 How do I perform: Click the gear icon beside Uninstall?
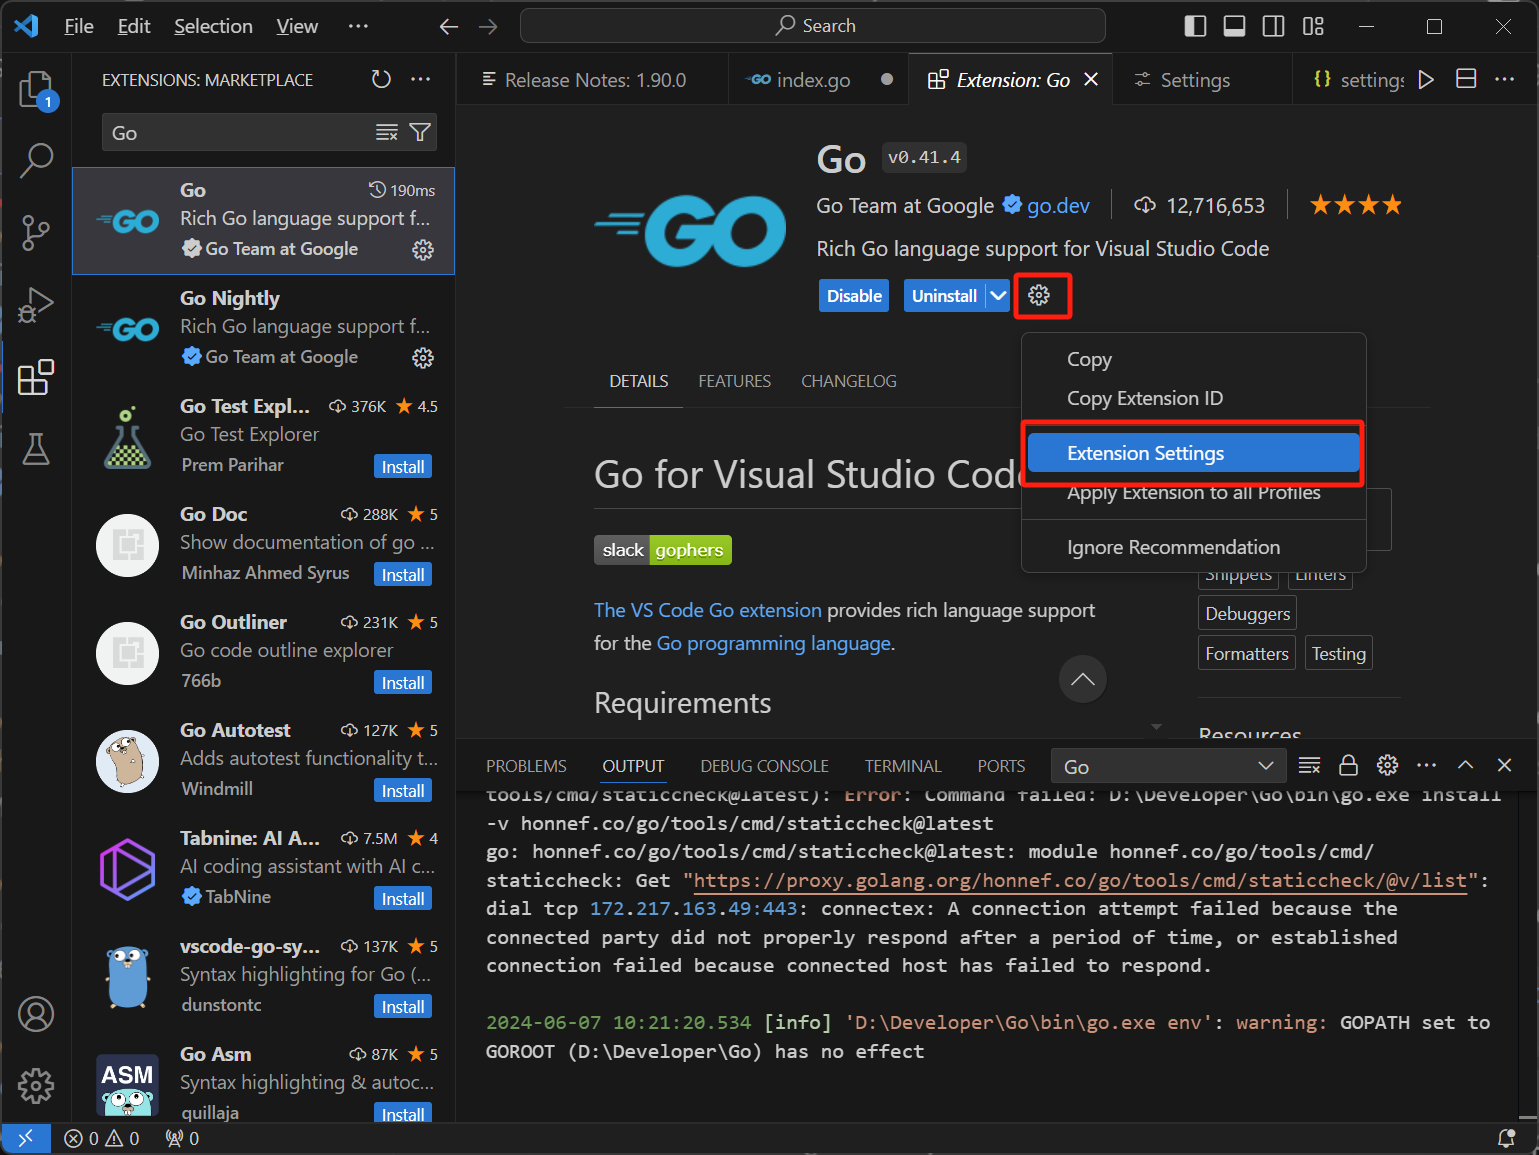point(1039,295)
